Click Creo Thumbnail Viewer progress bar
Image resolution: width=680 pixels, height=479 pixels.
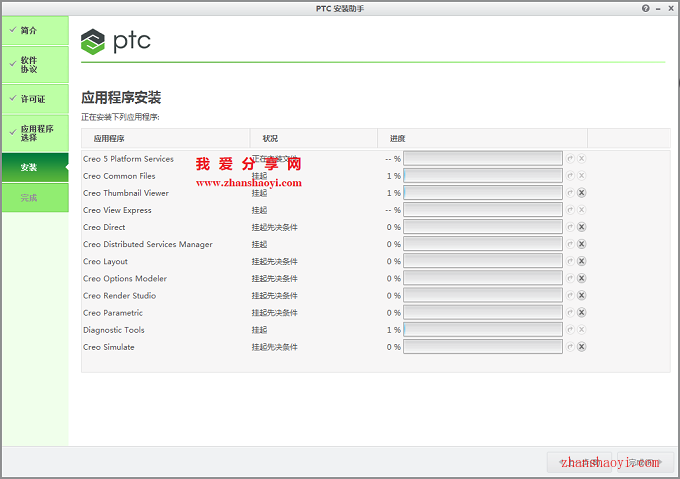483,193
